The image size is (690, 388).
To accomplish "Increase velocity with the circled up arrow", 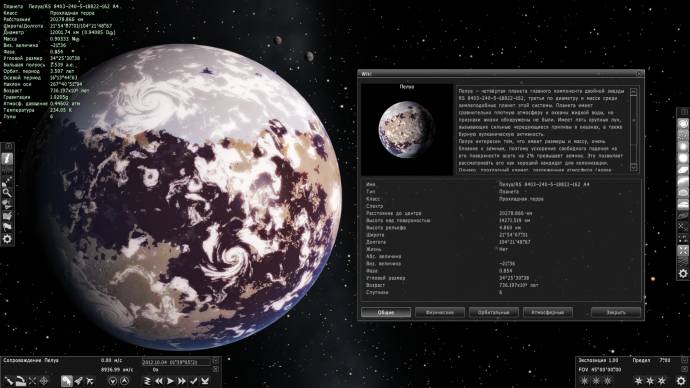I will click(x=125, y=381).
